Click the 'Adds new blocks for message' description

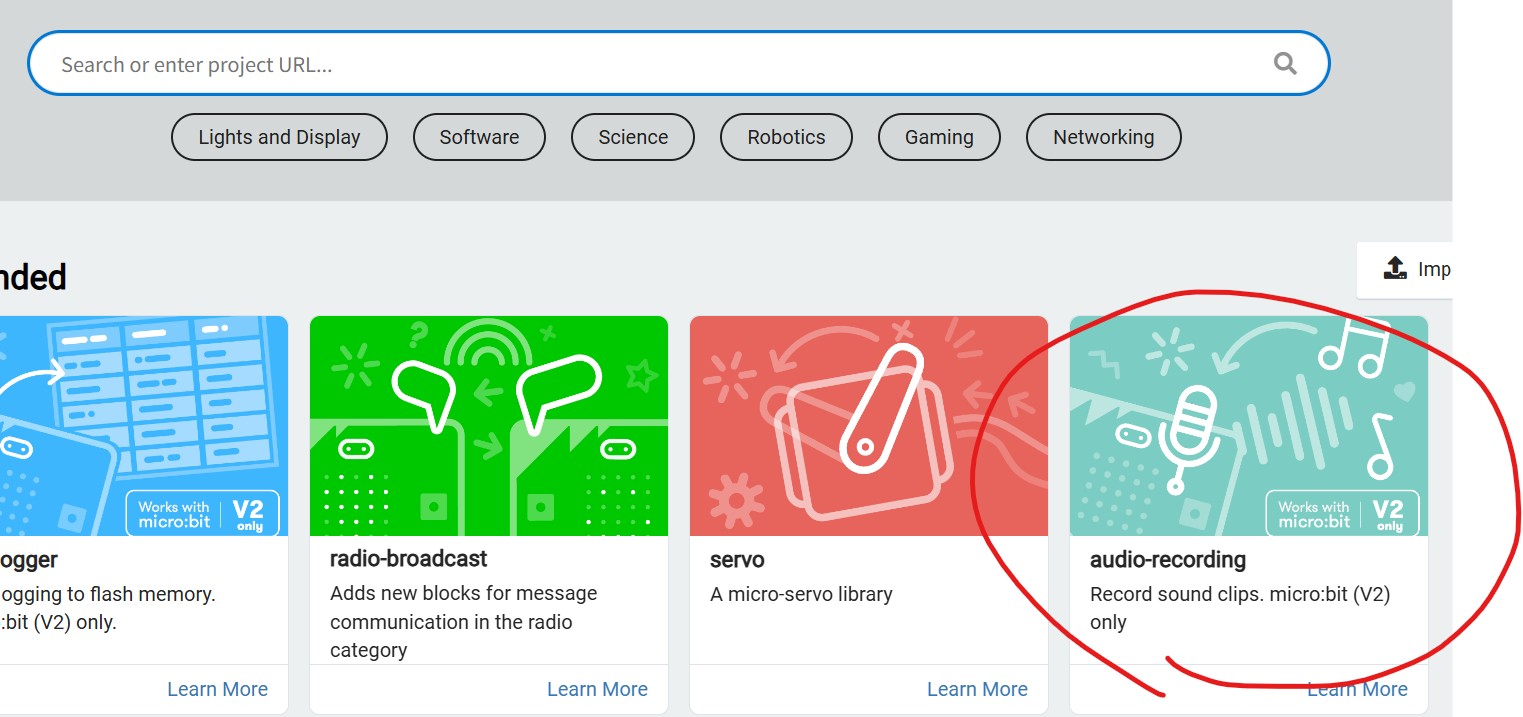464,621
